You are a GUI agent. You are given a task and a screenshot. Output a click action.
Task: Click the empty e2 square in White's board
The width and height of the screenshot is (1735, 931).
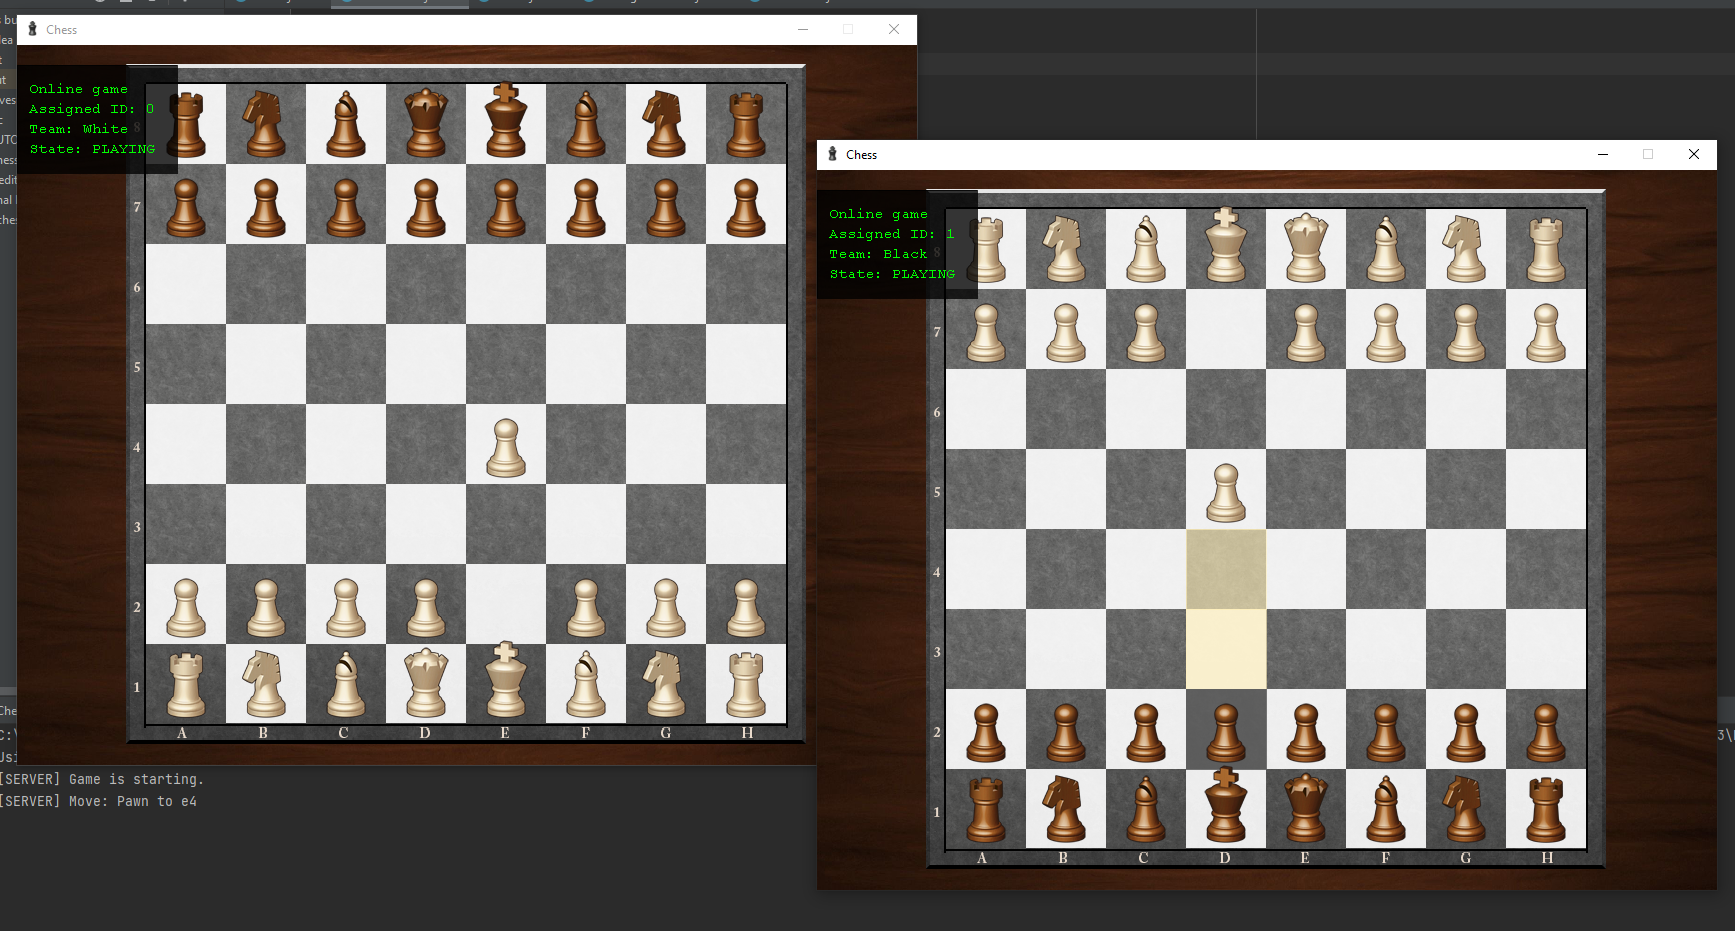[x=506, y=604]
